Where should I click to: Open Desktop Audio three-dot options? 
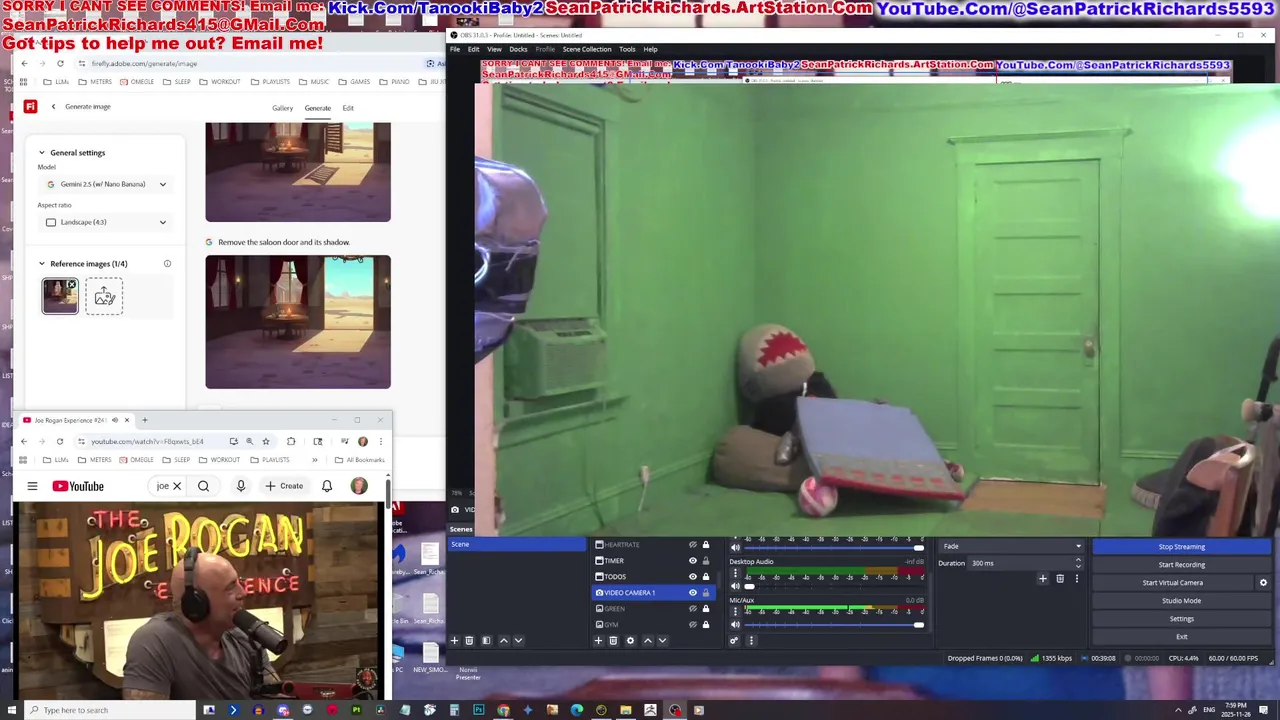click(735, 574)
